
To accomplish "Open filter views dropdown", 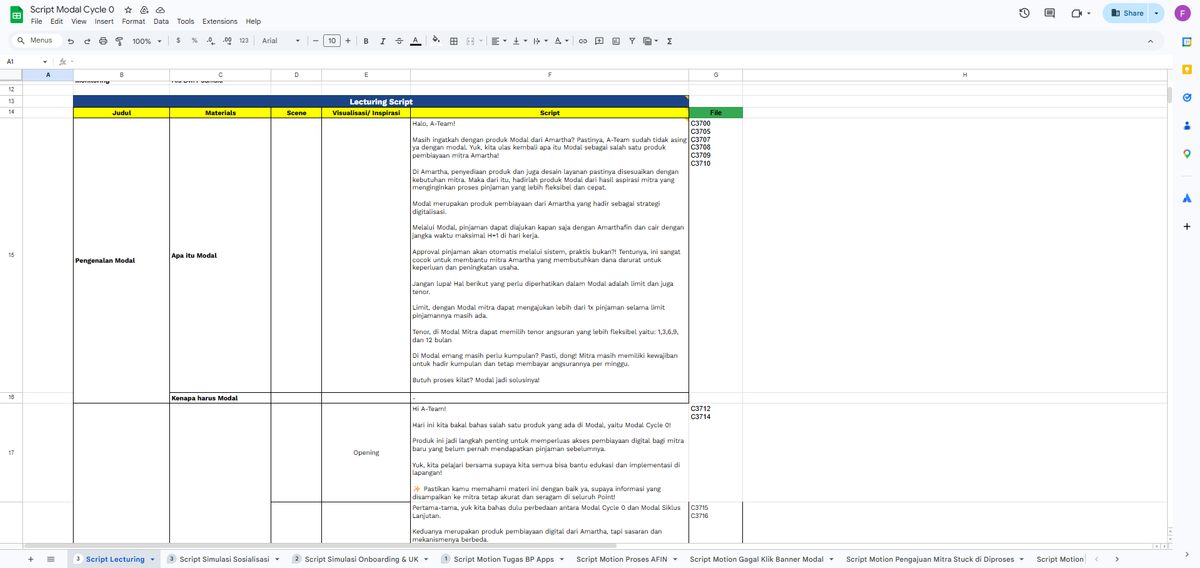I will pyautogui.click(x=651, y=41).
